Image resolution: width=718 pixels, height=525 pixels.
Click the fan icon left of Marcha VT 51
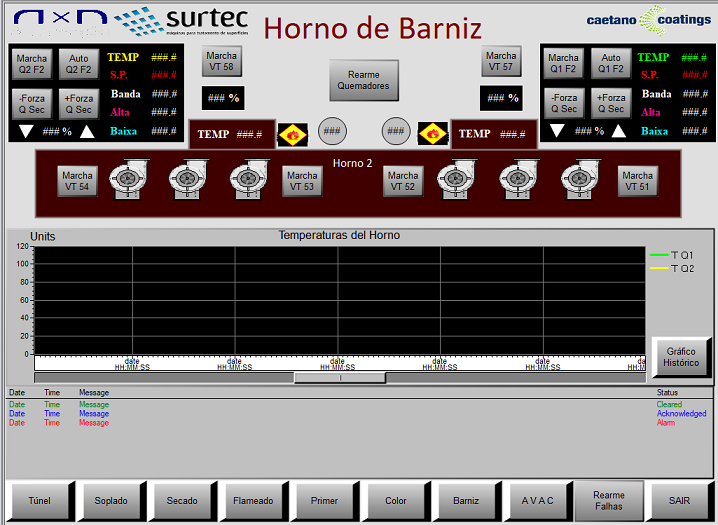click(x=579, y=180)
